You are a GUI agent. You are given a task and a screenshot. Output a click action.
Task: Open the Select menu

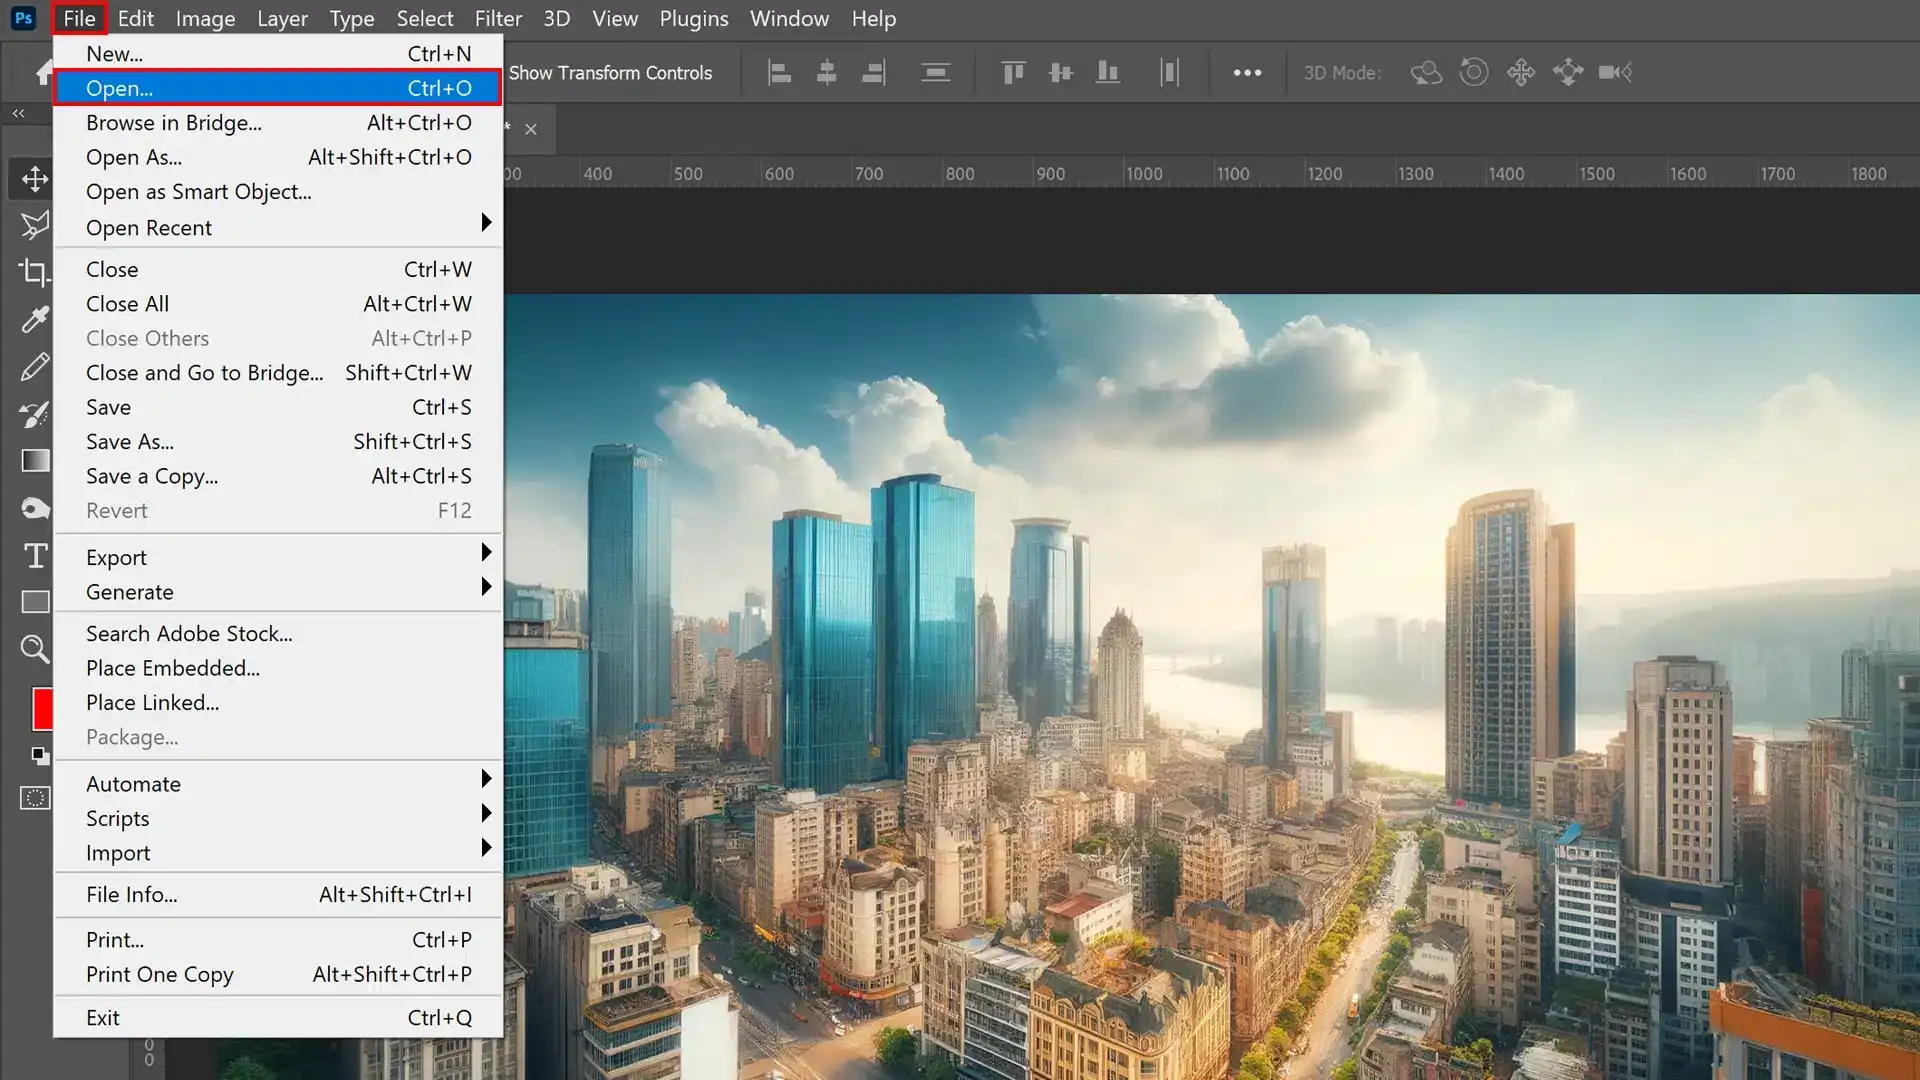(425, 18)
